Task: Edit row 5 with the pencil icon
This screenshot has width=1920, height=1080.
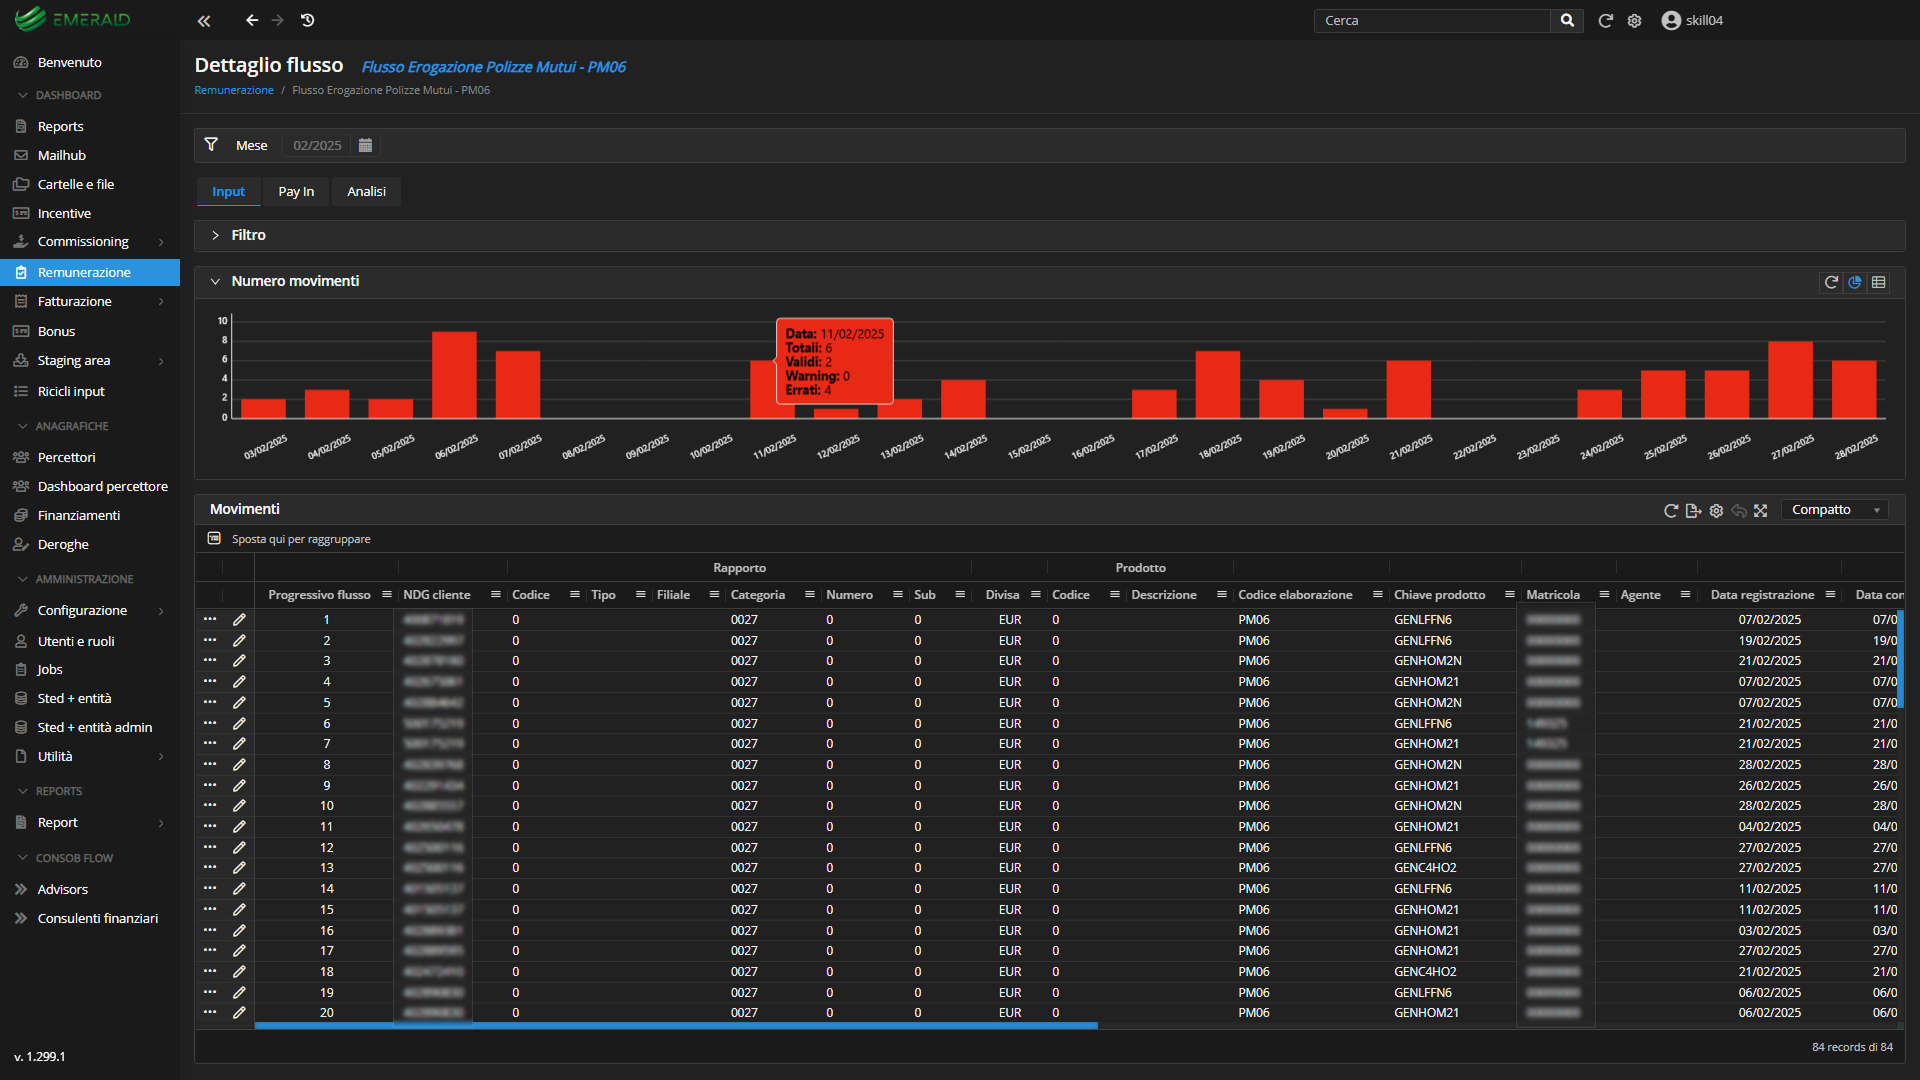Action: coord(239,703)
